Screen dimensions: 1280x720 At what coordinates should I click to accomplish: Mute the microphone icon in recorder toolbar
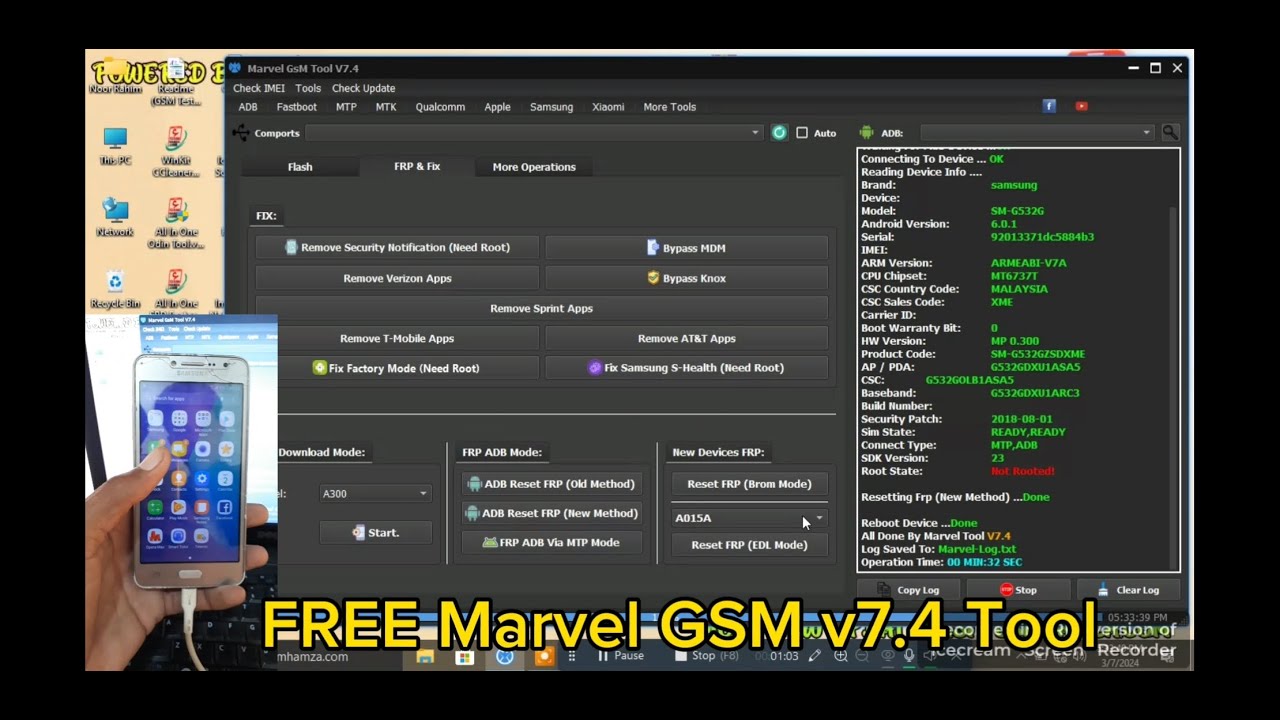(x=907, y=656)
